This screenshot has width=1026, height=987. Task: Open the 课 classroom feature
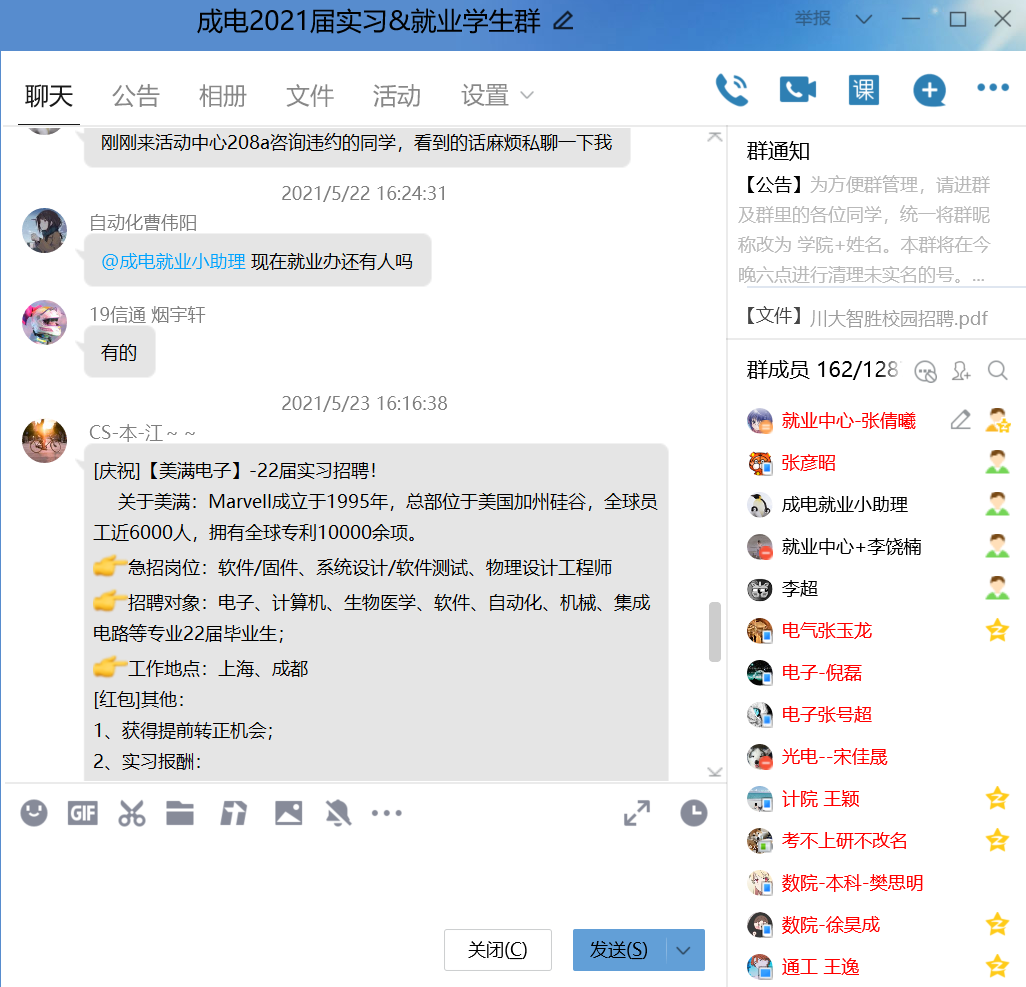[863, 89]
